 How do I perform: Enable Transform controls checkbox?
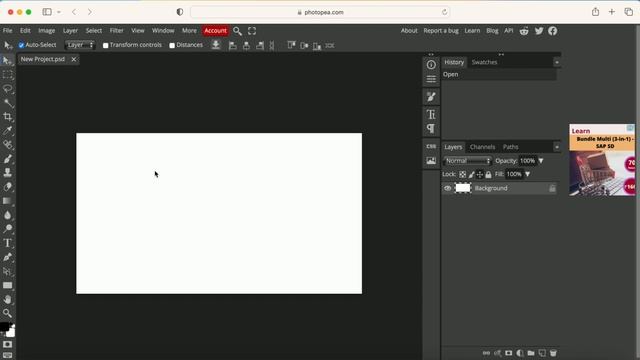[x=105, y=45]
